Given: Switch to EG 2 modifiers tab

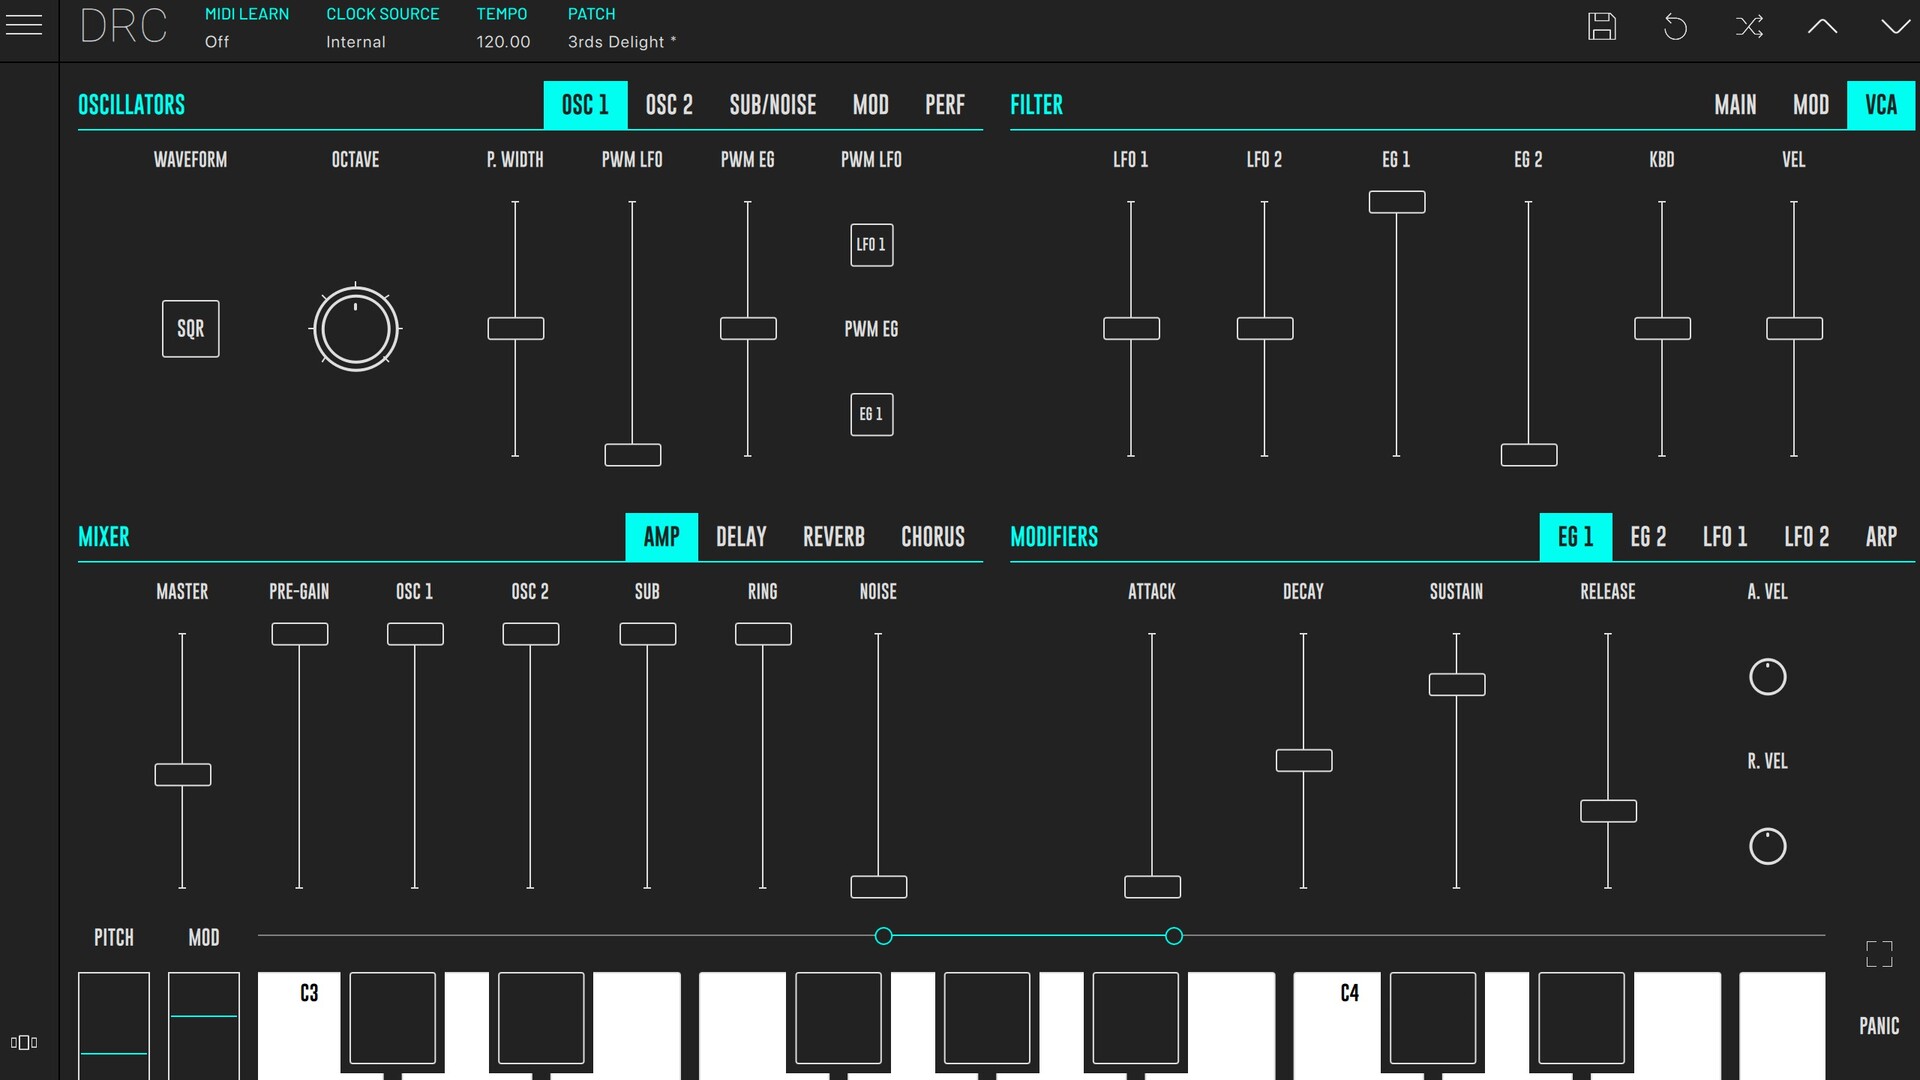Looking at the screenshot, I should pos(1648,537).
